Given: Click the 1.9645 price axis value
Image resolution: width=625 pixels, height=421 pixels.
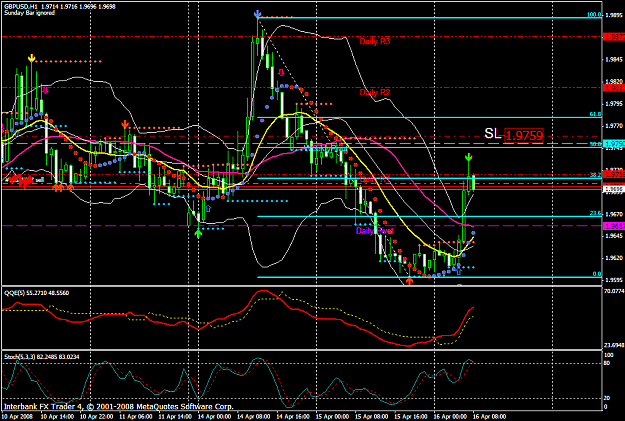Looking at the screenshot, I should click(613, 236).
